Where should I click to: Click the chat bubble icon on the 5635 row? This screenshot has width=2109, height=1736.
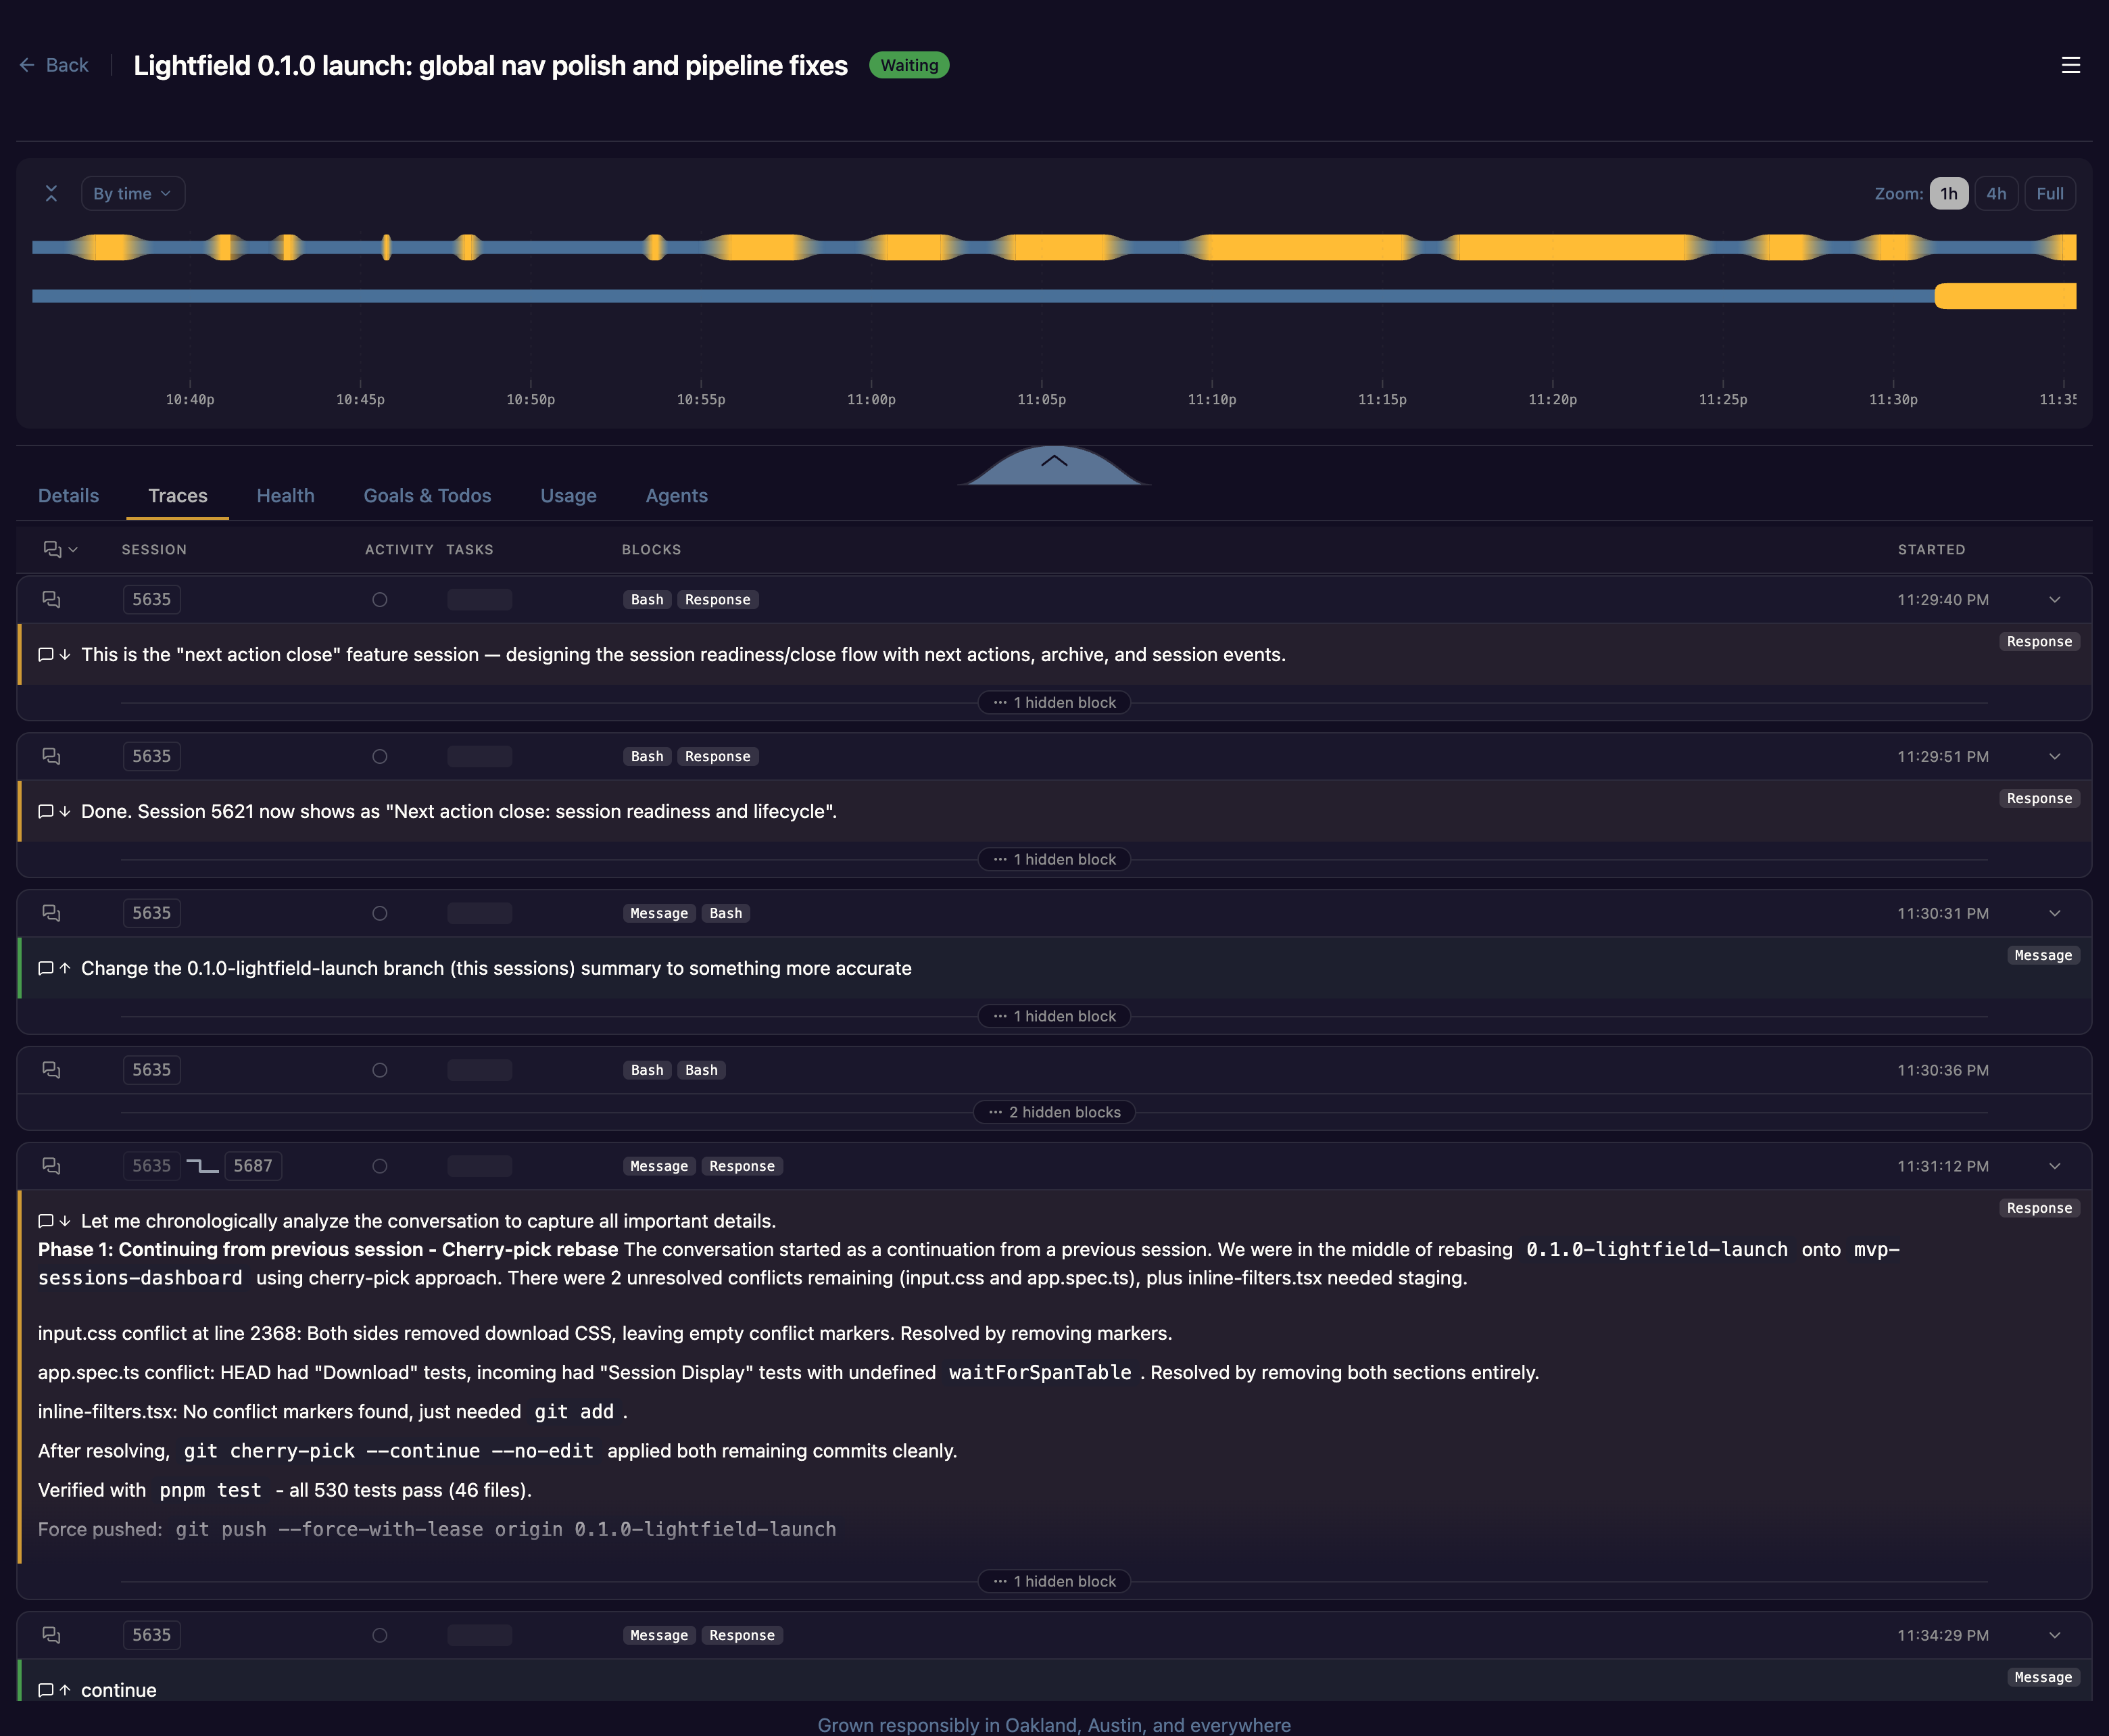pyautogui.click(x=52, y=599)
